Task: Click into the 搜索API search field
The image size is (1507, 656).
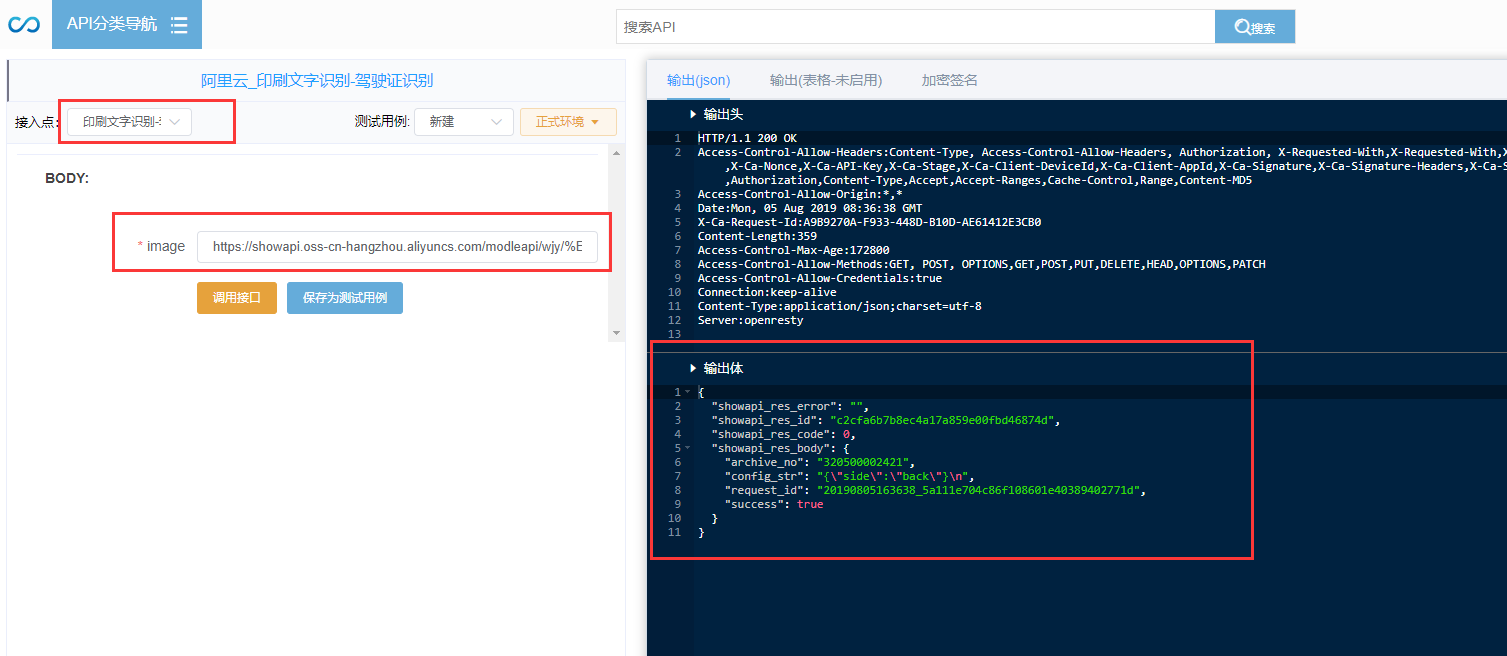Action: (x=915, y=27)
